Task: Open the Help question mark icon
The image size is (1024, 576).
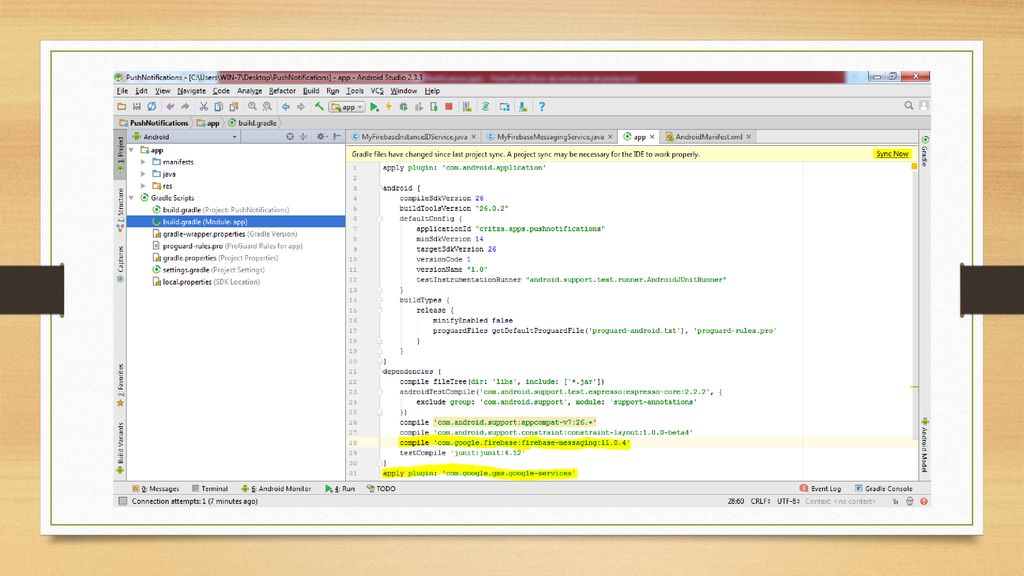Action: tap(541, 106)
